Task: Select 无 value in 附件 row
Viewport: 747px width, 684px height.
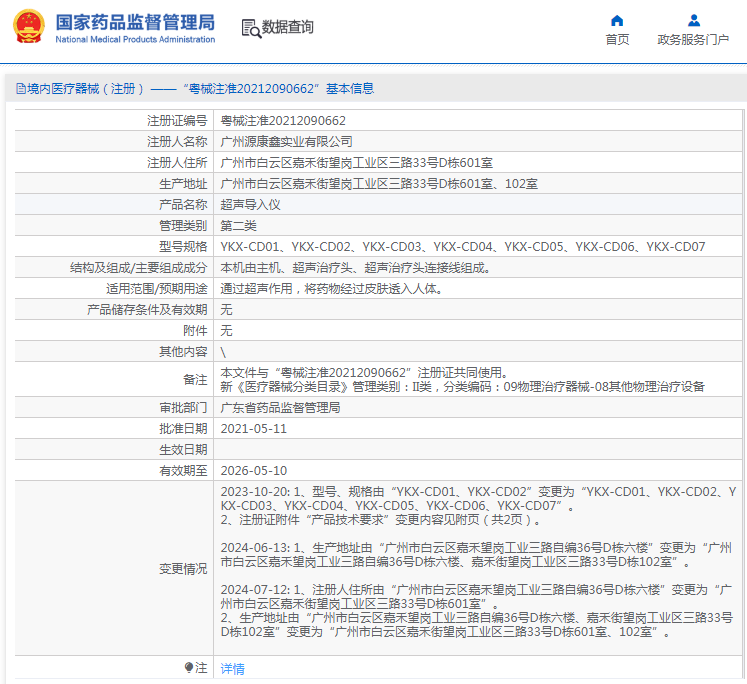Action: 226,331
